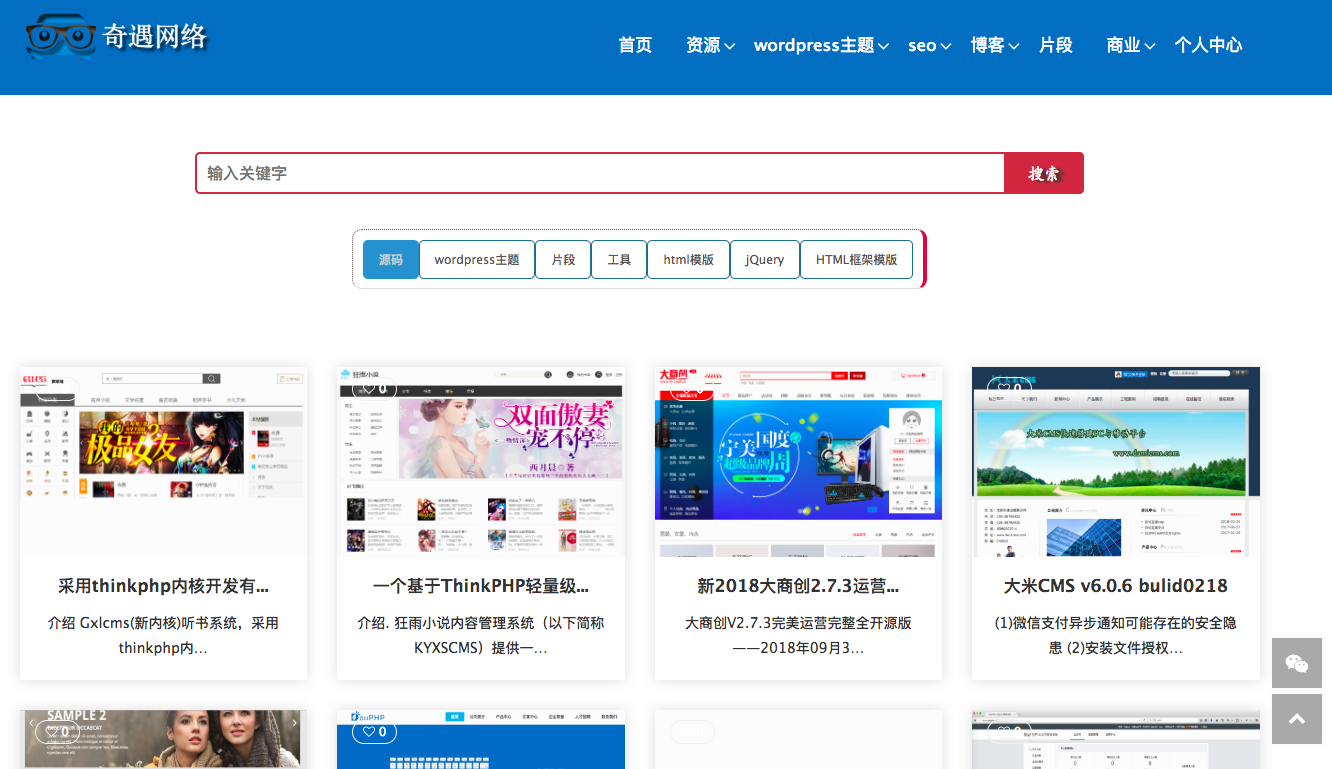Click the back-to-top arrow icon
Screen dimensions: 1332x769
pos(1296,719)
